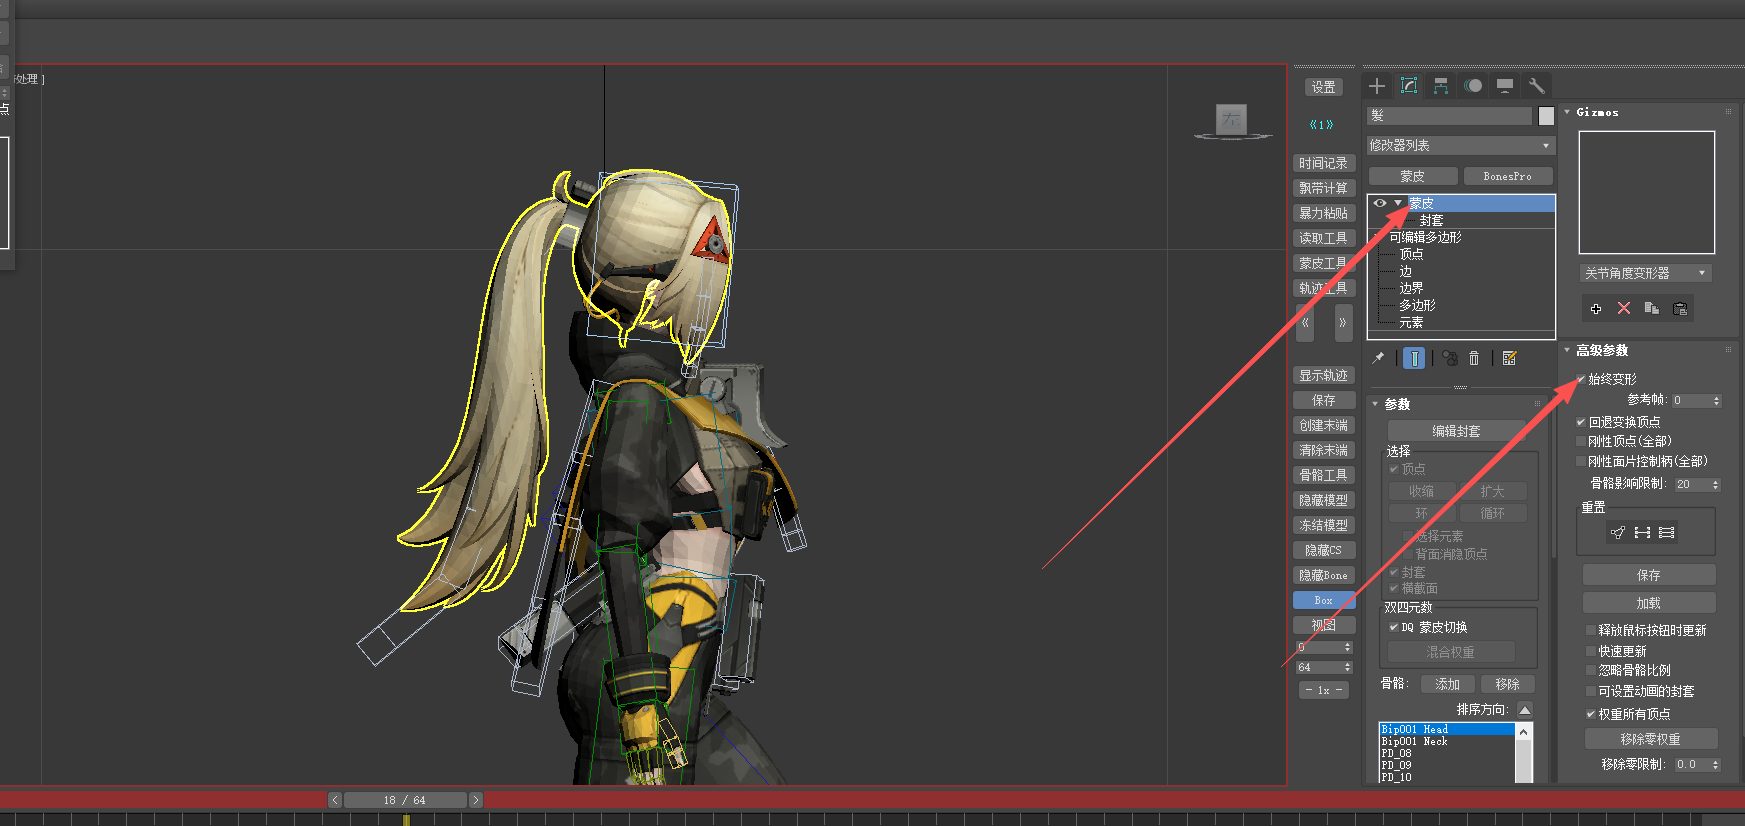Click the « button in script panel
This screenshot has height=826, width=1745.
tap(1305, 322)
